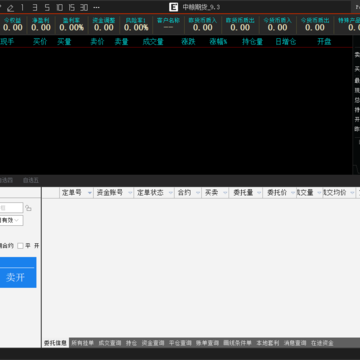360x360 pixels.
Task: Select the 自选五 watchlist tab
Action: point(31,180)
